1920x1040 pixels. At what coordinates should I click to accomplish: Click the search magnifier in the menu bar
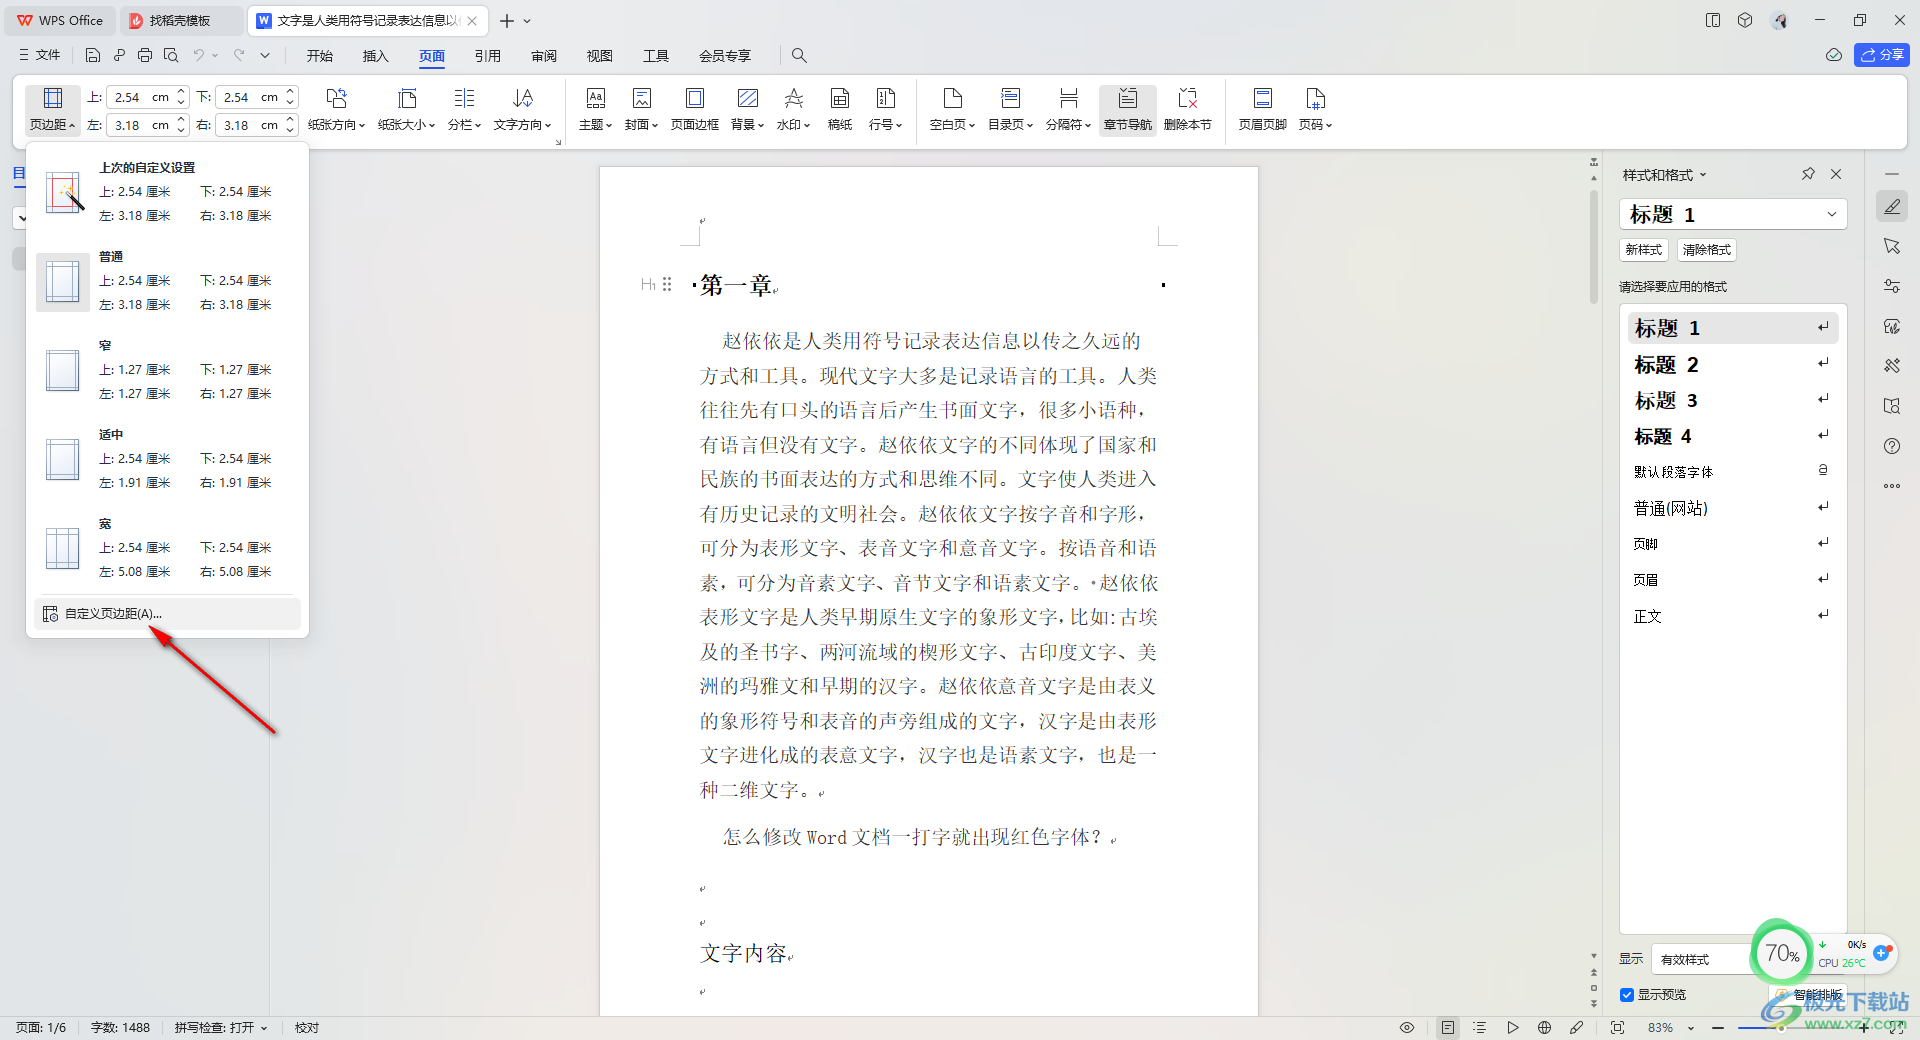click(799, 55)
